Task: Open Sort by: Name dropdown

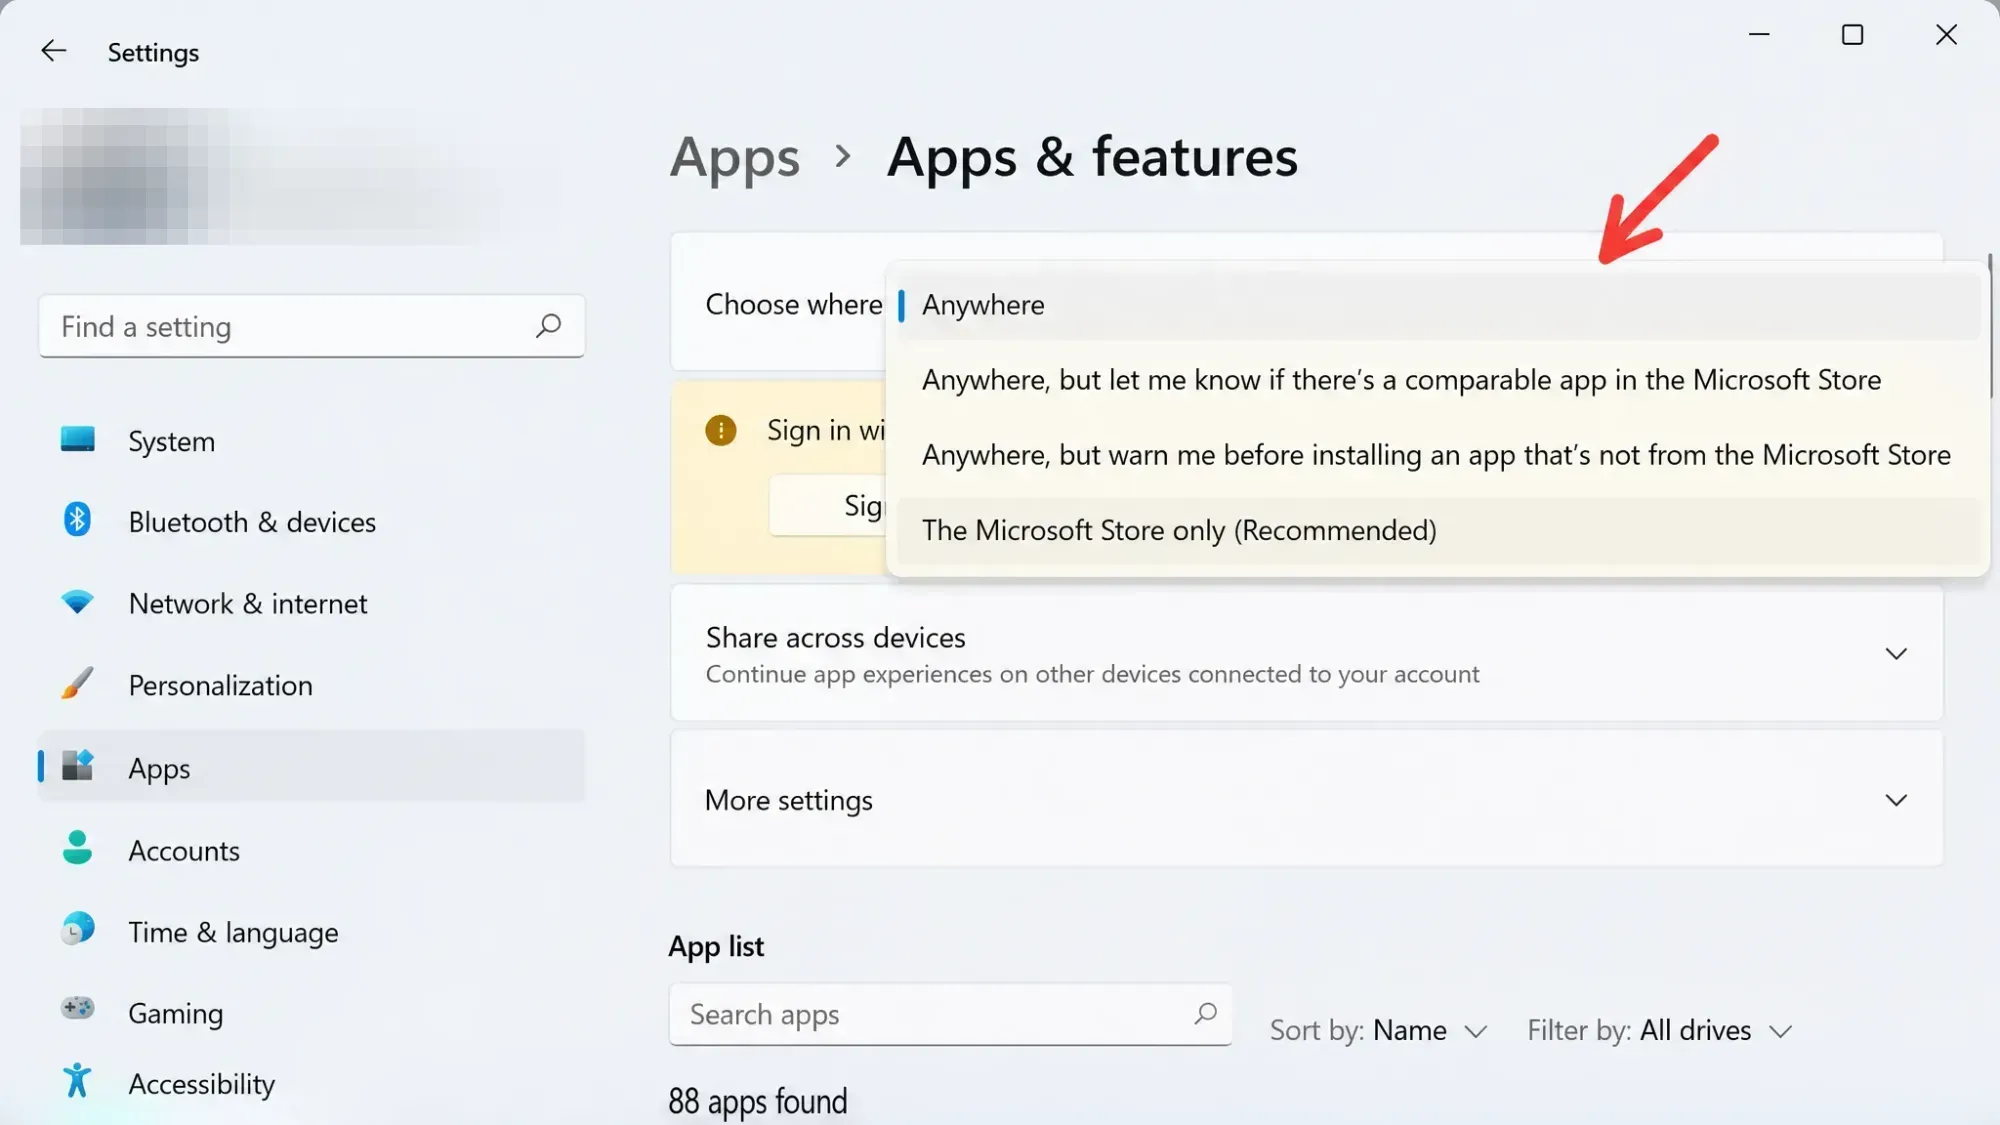Action: click(x=1379, y=1030)
